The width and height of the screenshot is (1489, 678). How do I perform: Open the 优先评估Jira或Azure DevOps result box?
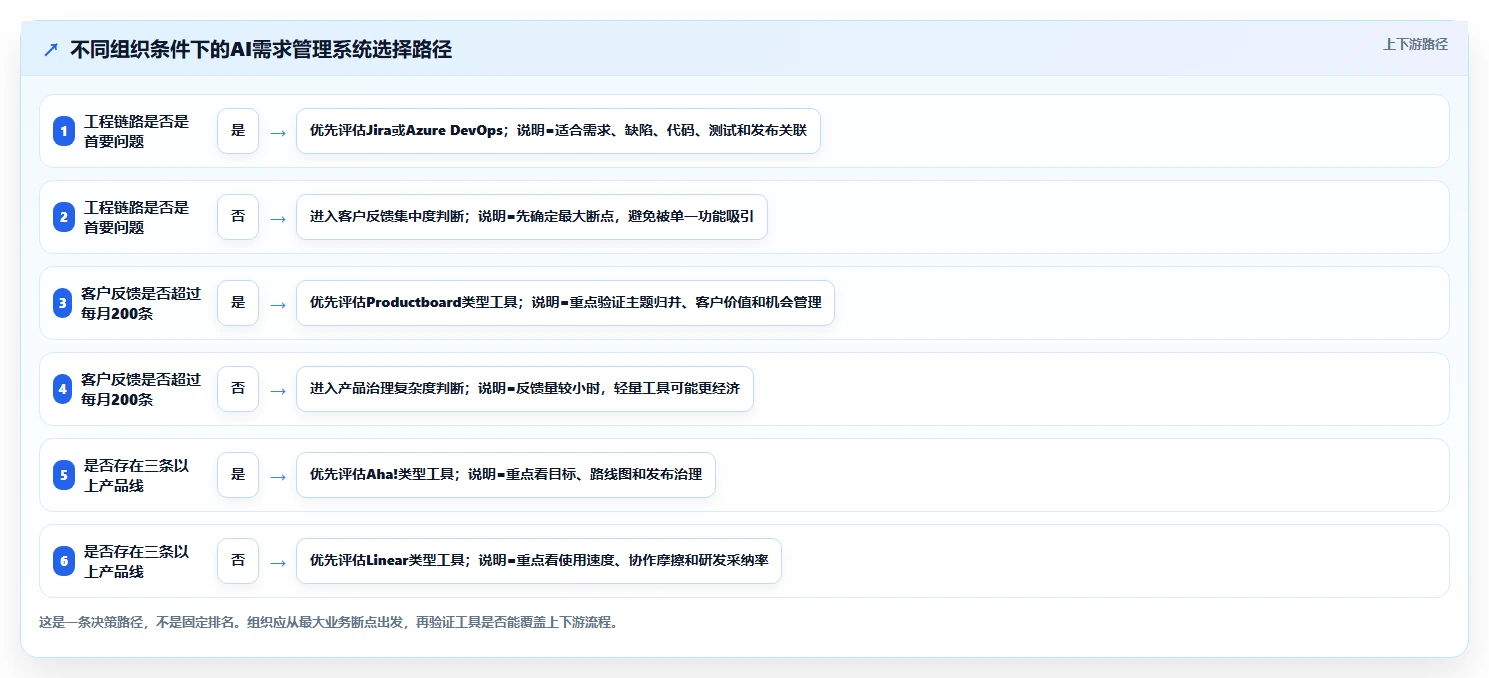pyautogui.click(x=558, y=131)
